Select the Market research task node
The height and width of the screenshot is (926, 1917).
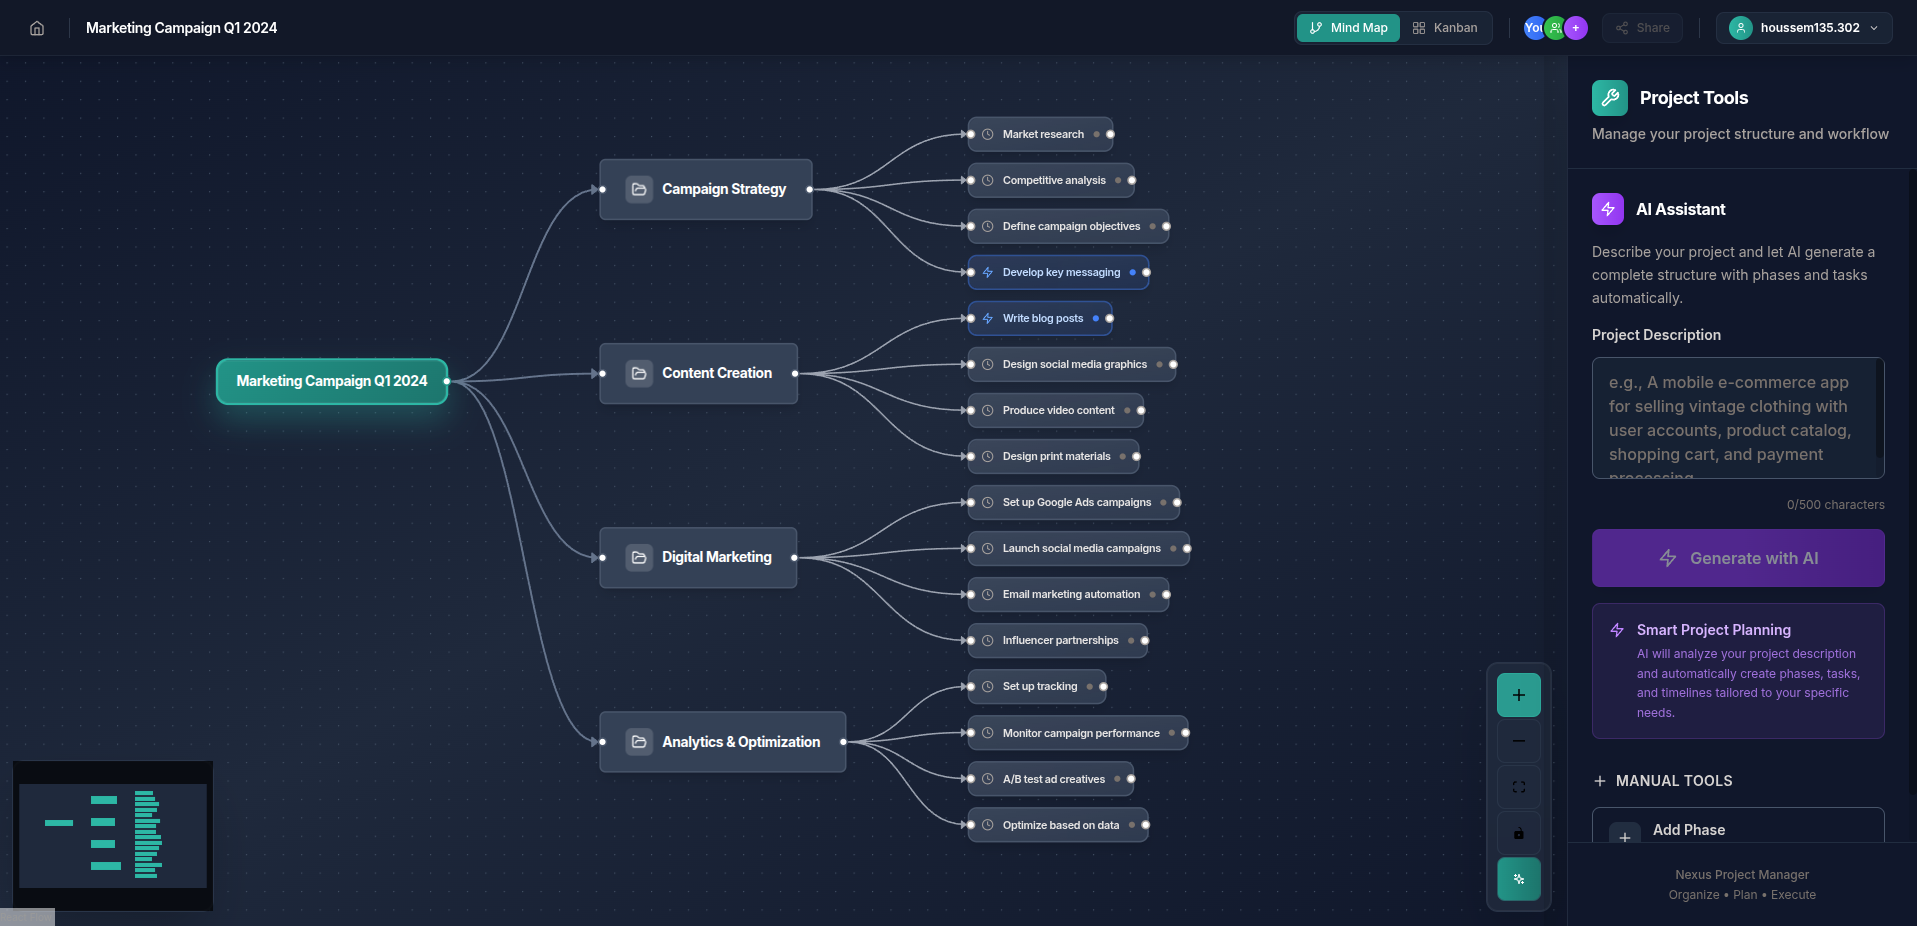[x=1040, y=134]
